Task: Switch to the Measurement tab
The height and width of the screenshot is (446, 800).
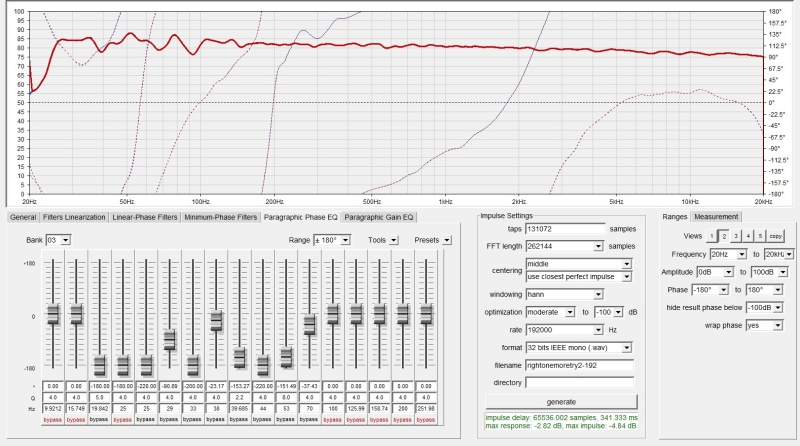Action: [716, 217]
